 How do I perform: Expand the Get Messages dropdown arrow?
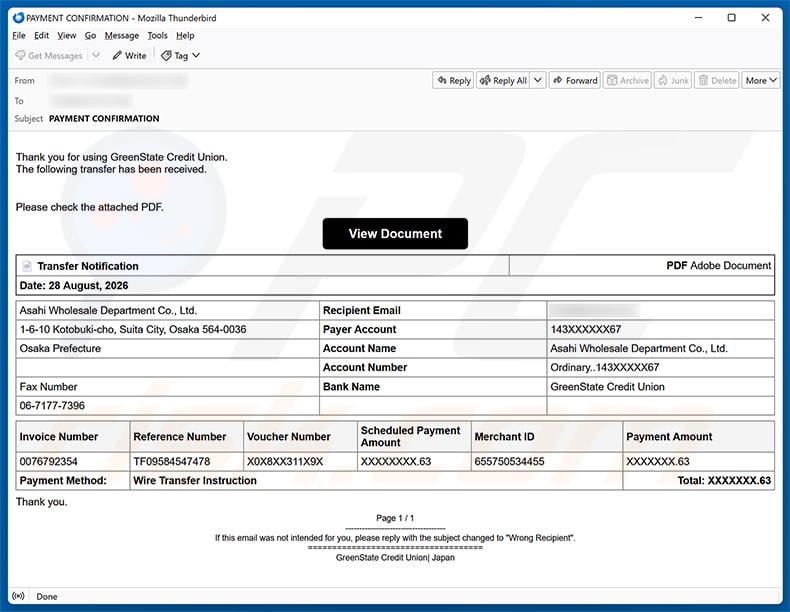click(x=96, y=55)
